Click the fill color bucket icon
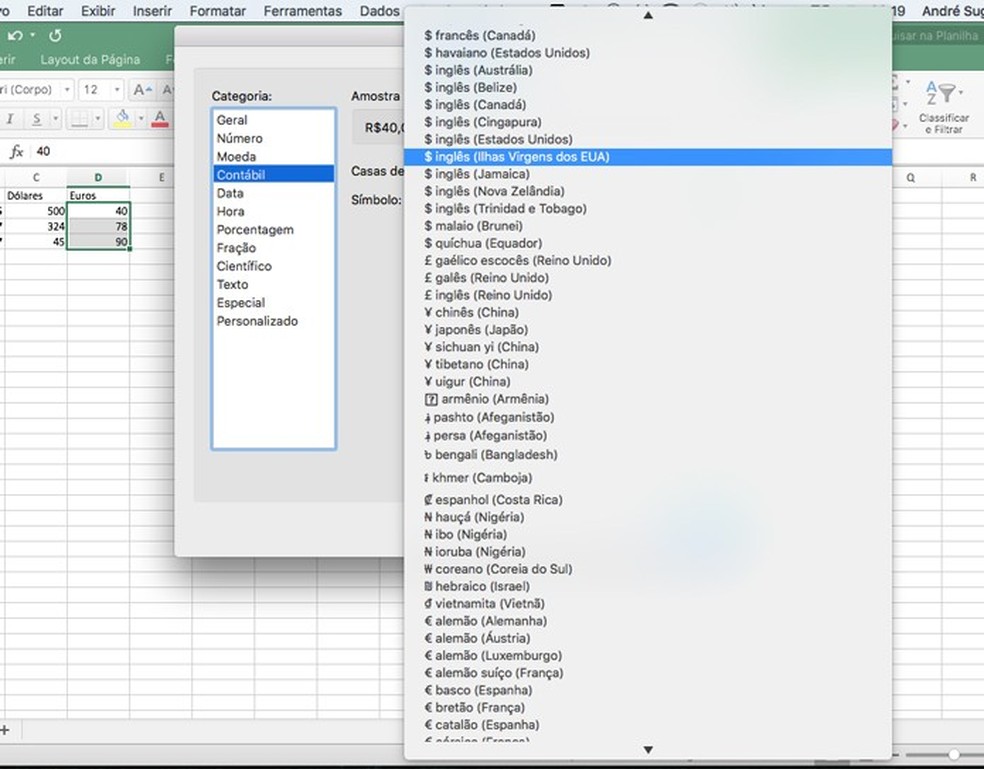Screen dimensions: 984x769 coord(121,119)
